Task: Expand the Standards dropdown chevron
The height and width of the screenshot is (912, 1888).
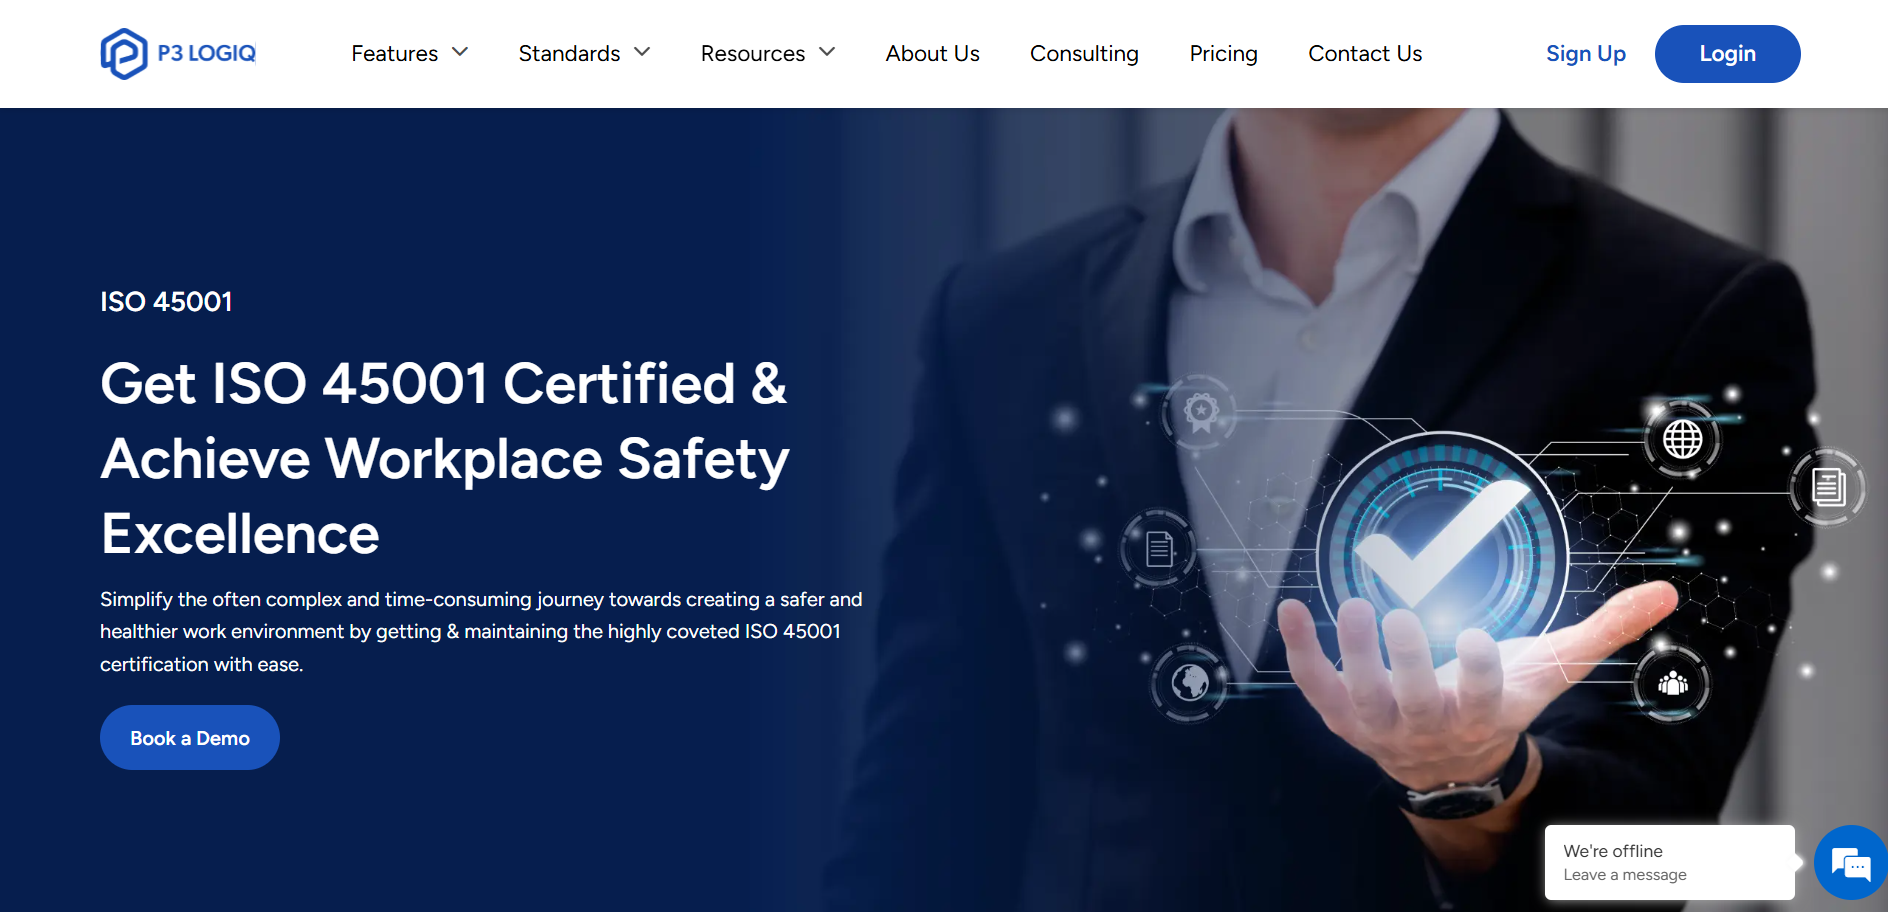Action: 642,52
